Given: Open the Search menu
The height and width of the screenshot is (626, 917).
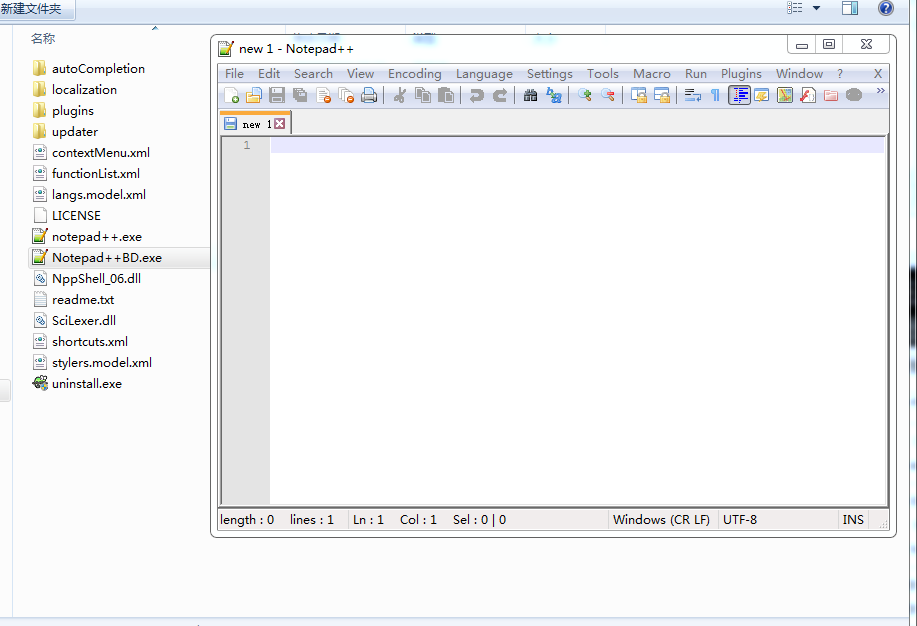Looking at the screenshot, I should click(313, 74).
